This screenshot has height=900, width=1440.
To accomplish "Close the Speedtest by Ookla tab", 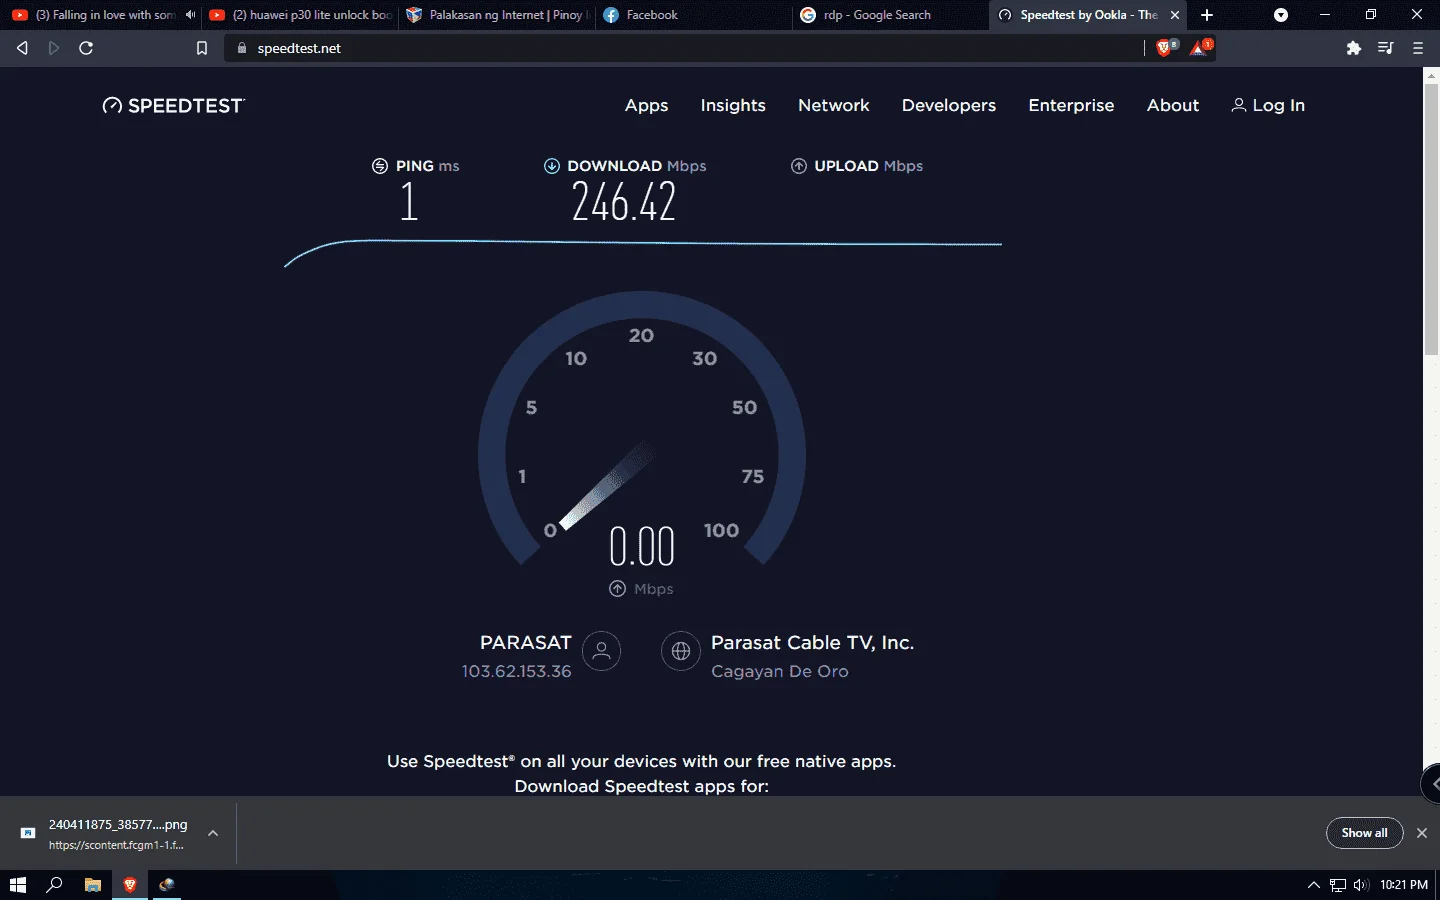I will coord(1175,15).
